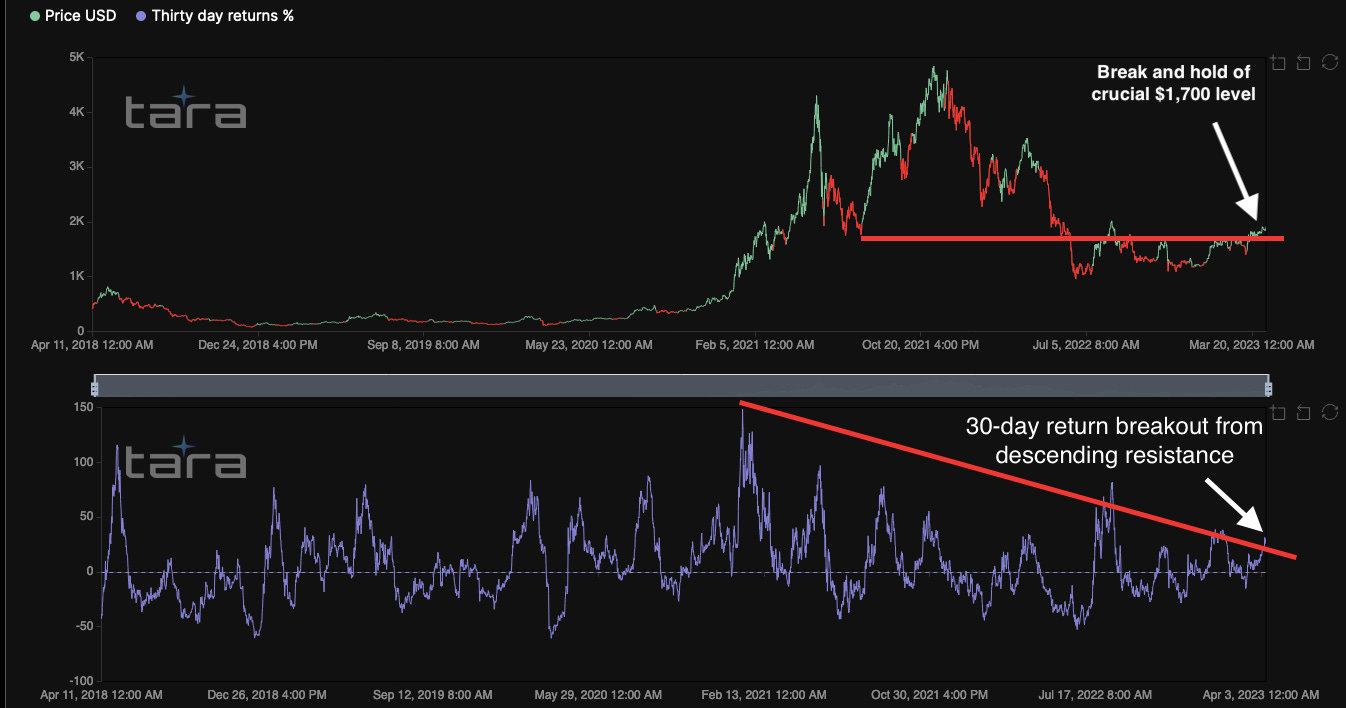Click the '30-day return breakout' annotation text
The width and height of the screenshot is (1346, 708).
click(1114, 441)
